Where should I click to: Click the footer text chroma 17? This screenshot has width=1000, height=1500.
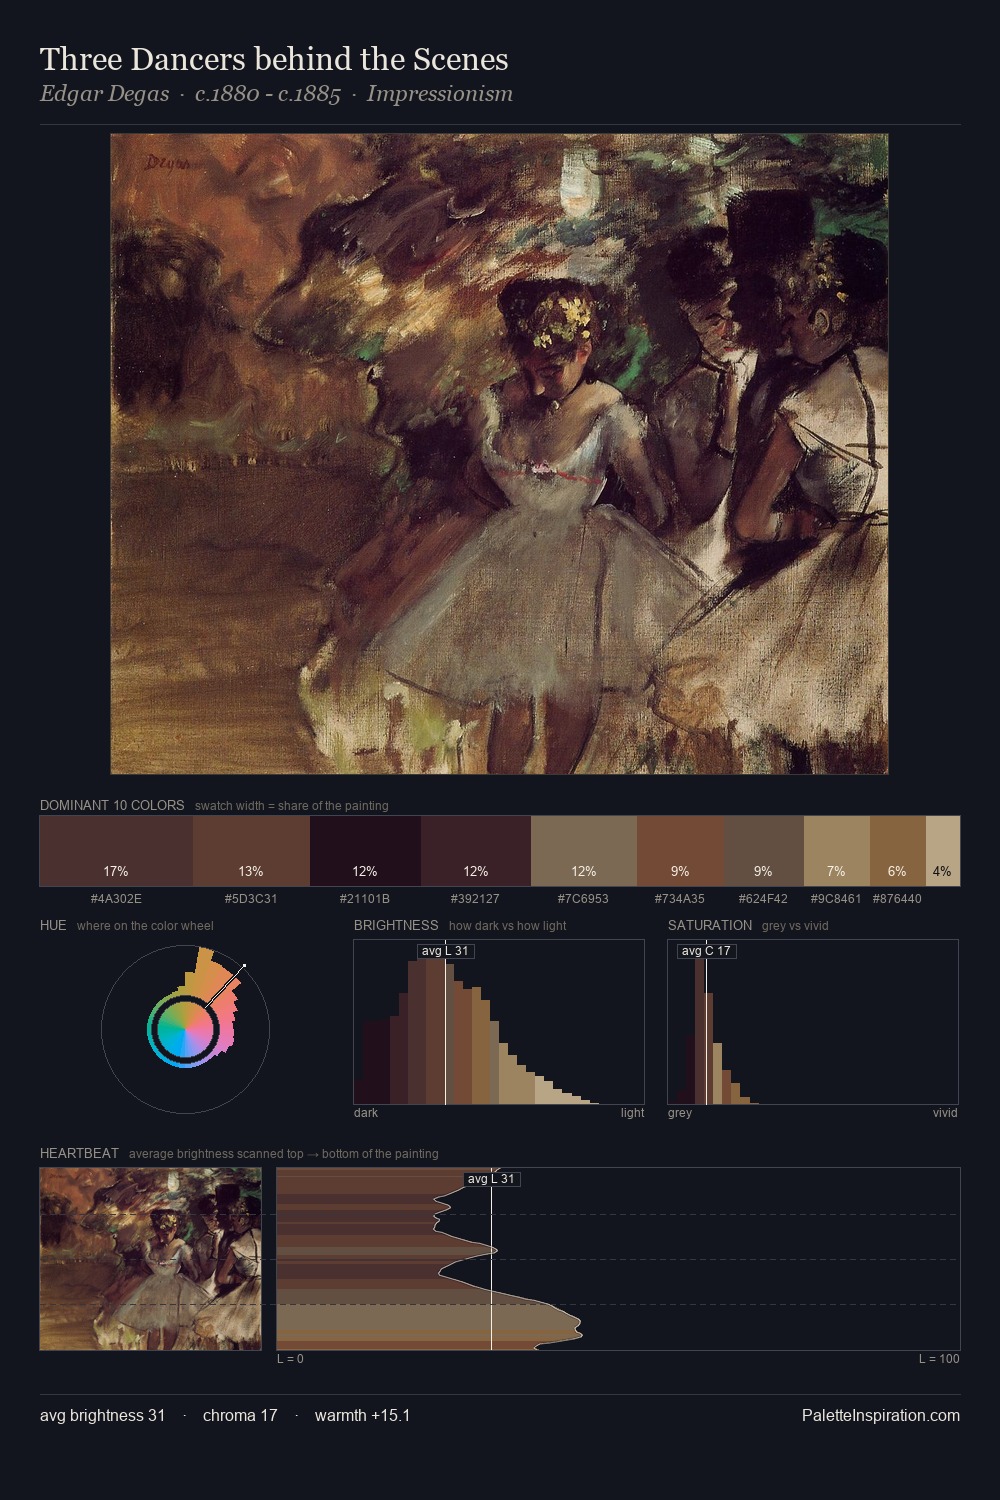click(240, 1415)
